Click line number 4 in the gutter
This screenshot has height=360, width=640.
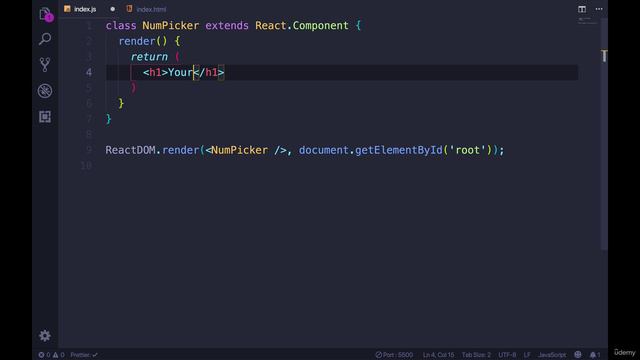pyautogui.click(x=89, y=72)
